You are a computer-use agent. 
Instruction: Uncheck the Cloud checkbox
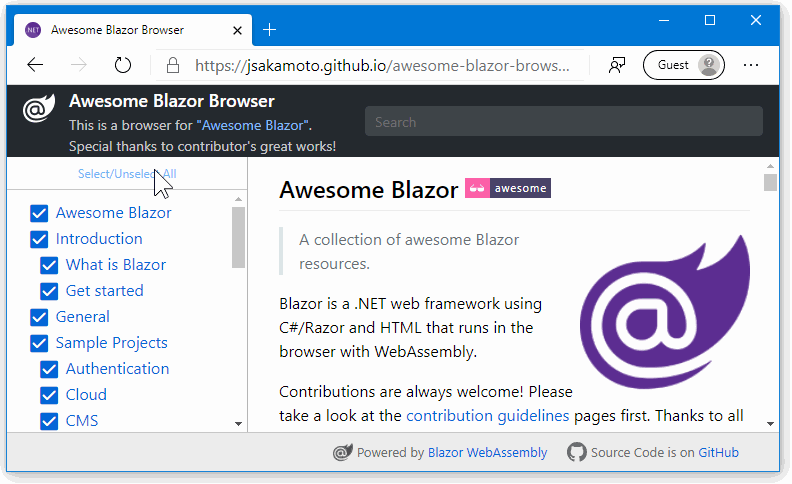[49, 395]
